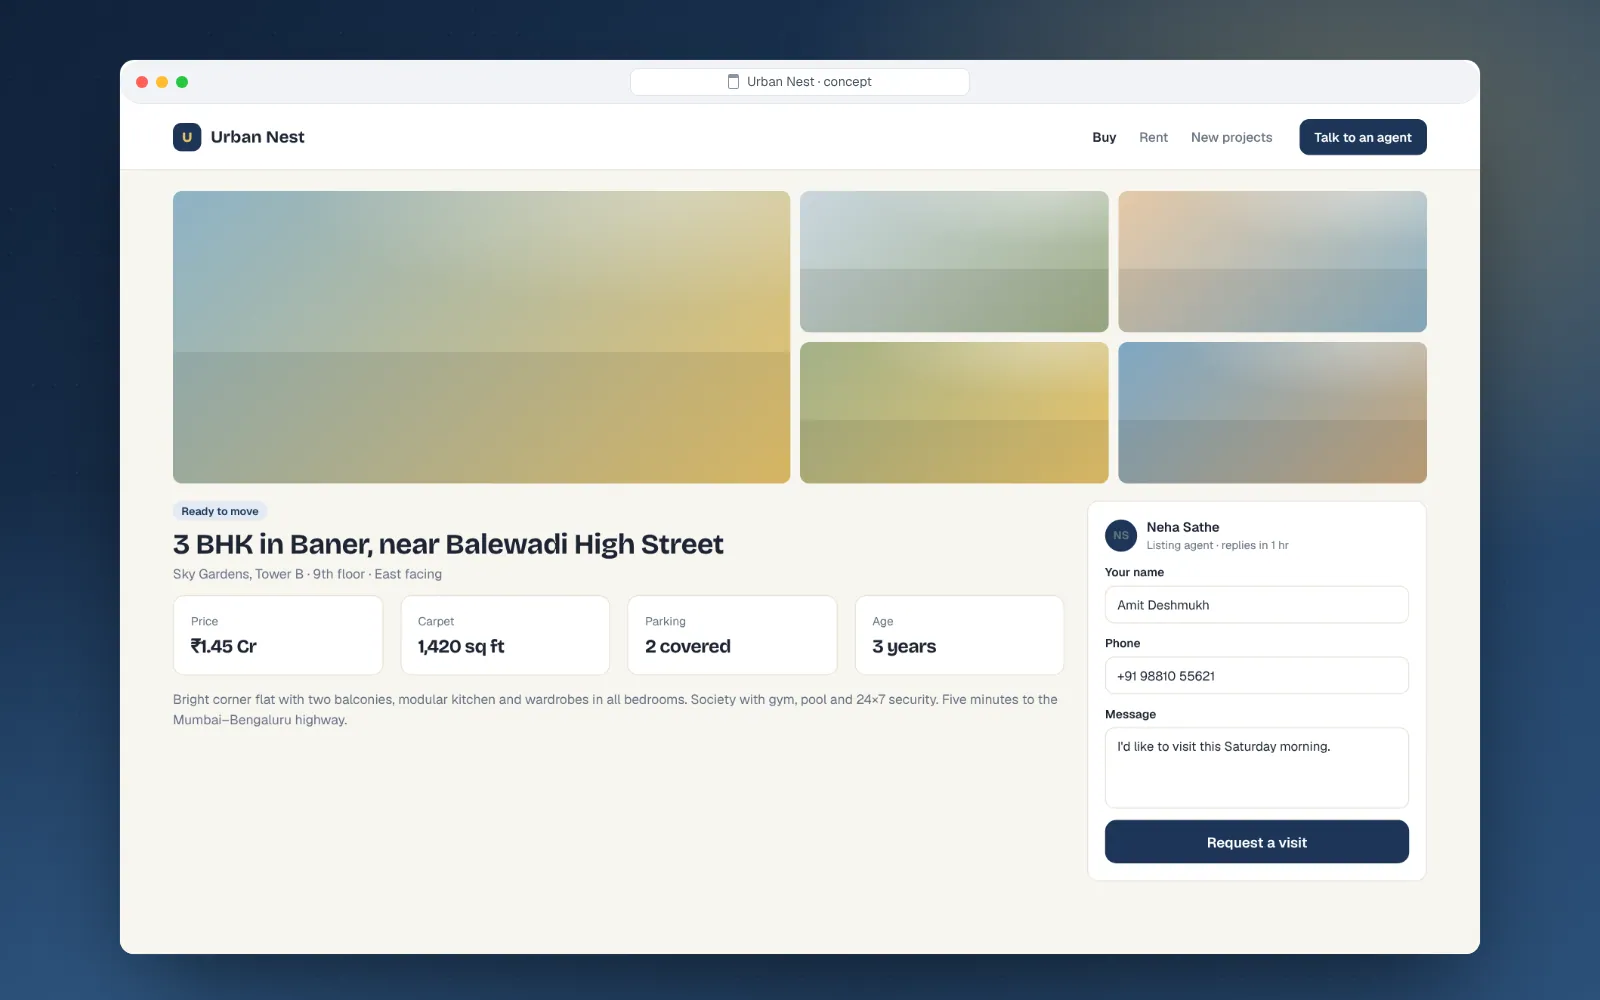Open the bottom-middle golden gallery photo
The width and height of the screenshot is (1600, 1000).
click(954, 413)
